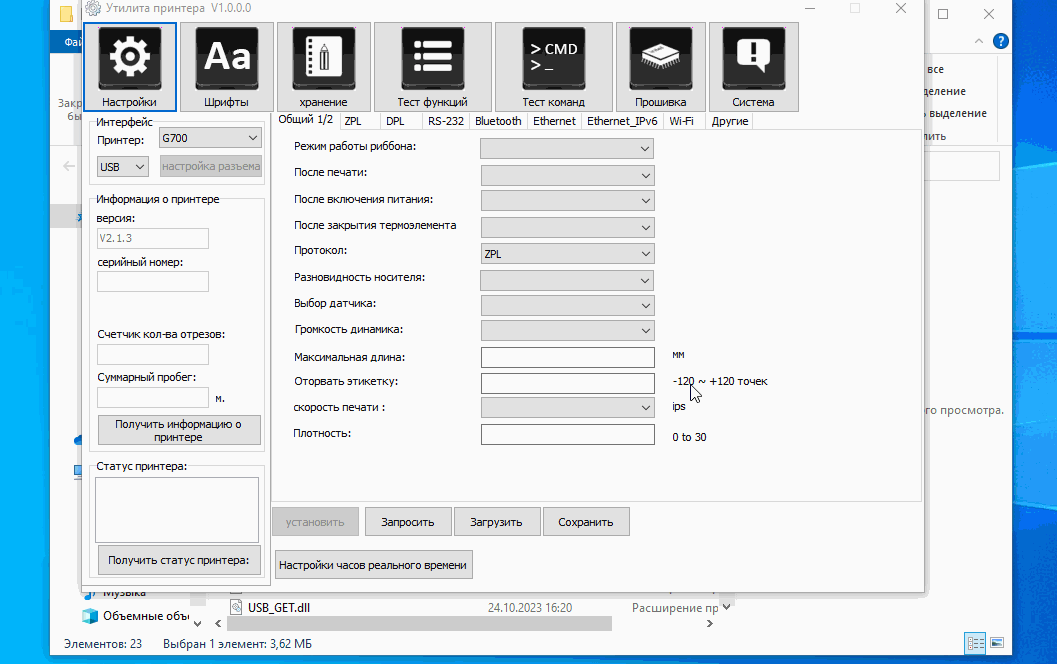Open the Протокол ZPL dropdown

567,254
